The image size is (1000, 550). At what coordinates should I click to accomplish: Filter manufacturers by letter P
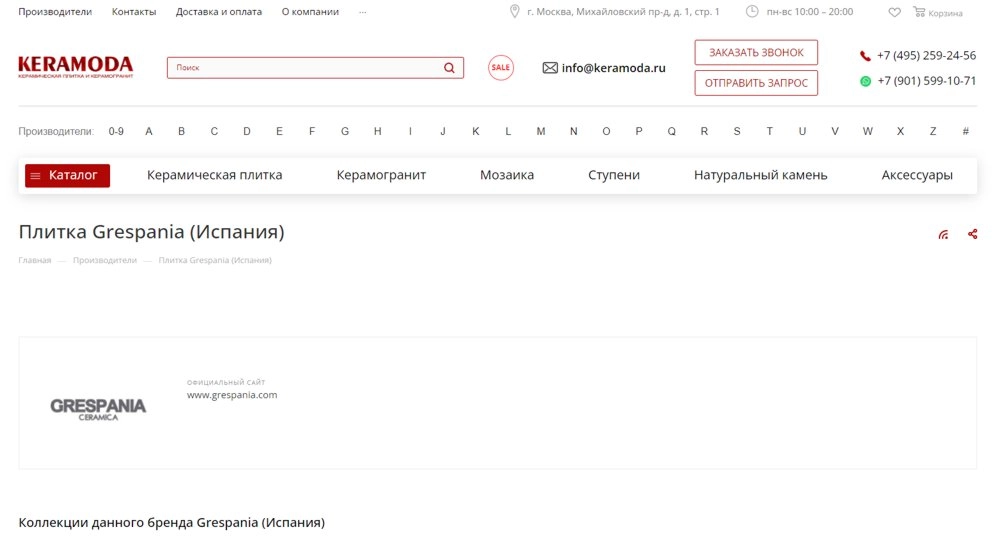pos(638,131)
